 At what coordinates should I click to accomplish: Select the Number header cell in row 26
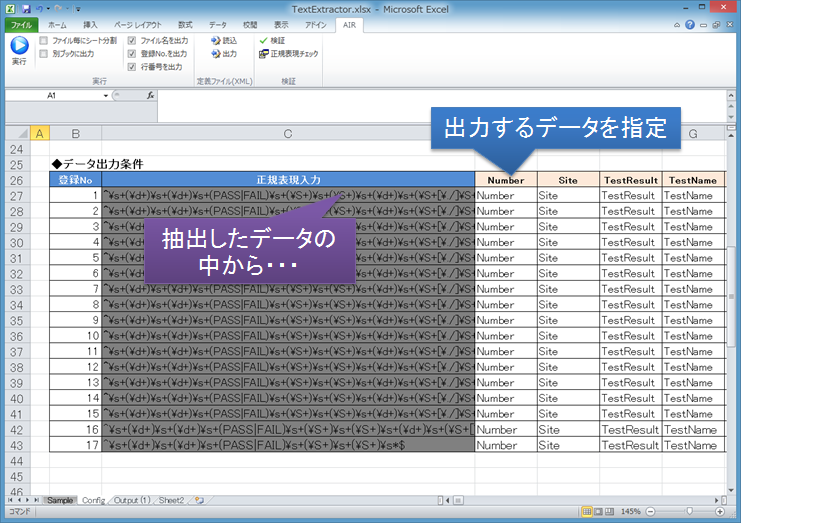pyautogui.click(x=505, y=180)
